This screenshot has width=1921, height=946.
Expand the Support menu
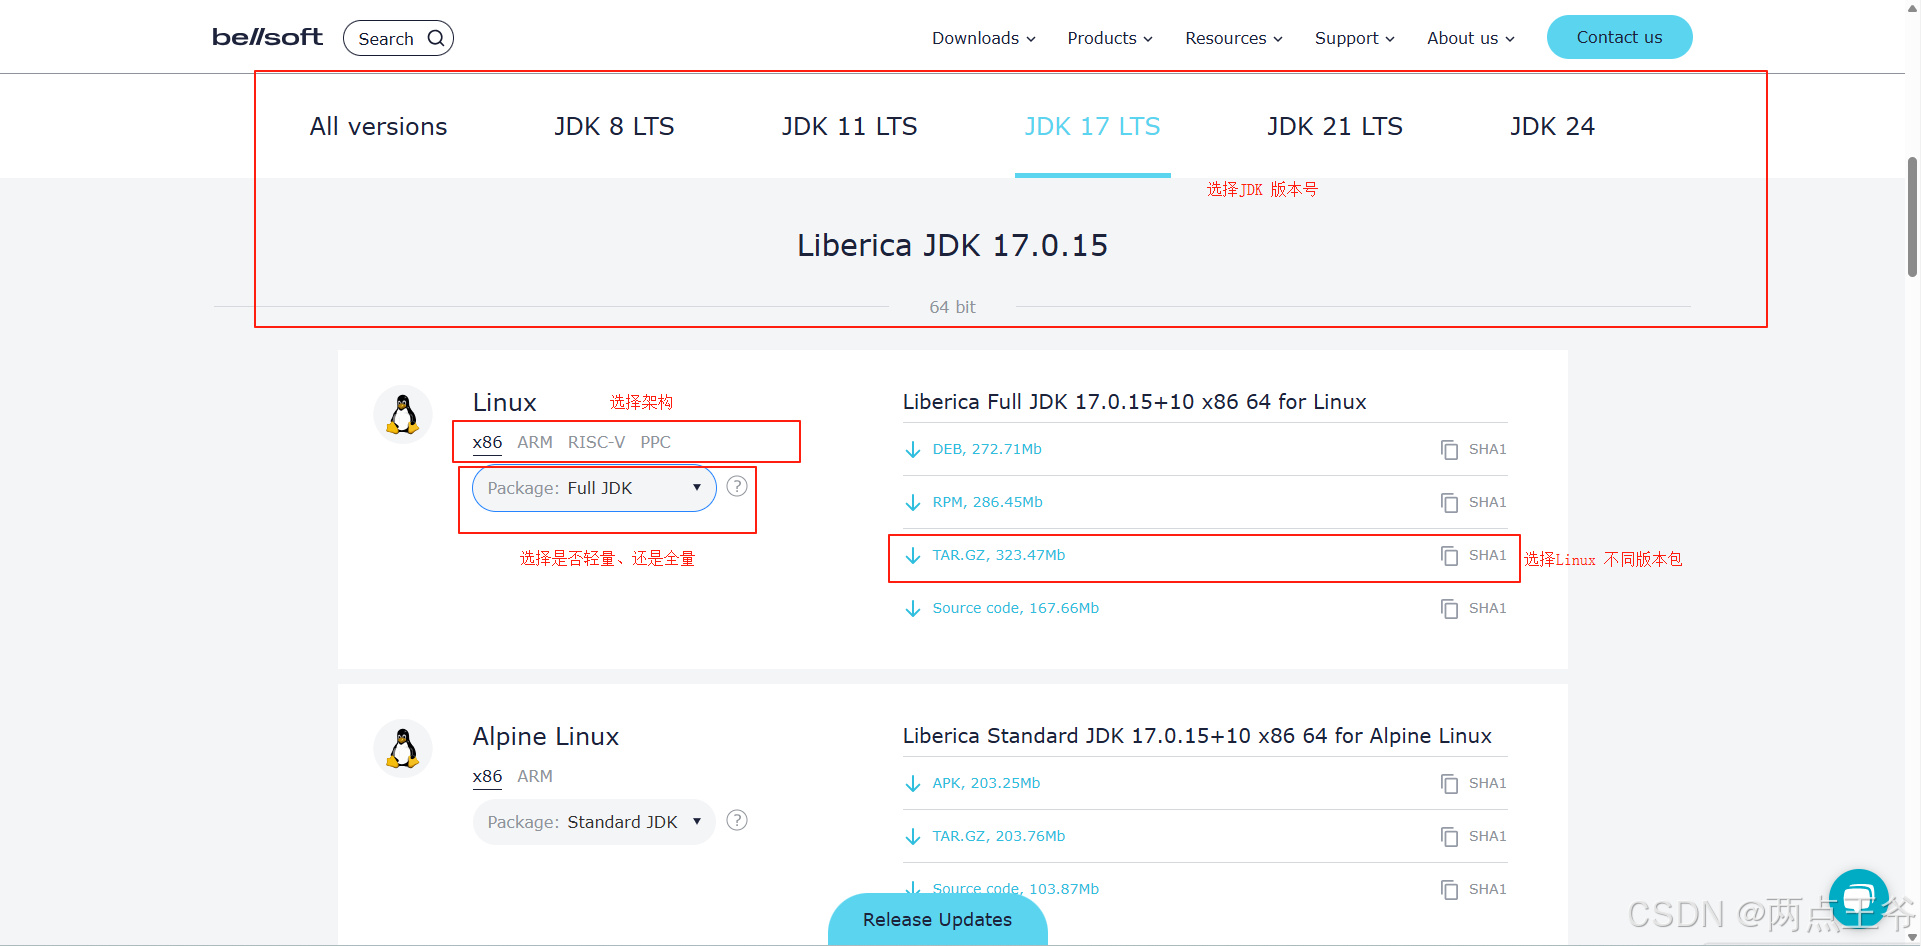point(1355,38)
